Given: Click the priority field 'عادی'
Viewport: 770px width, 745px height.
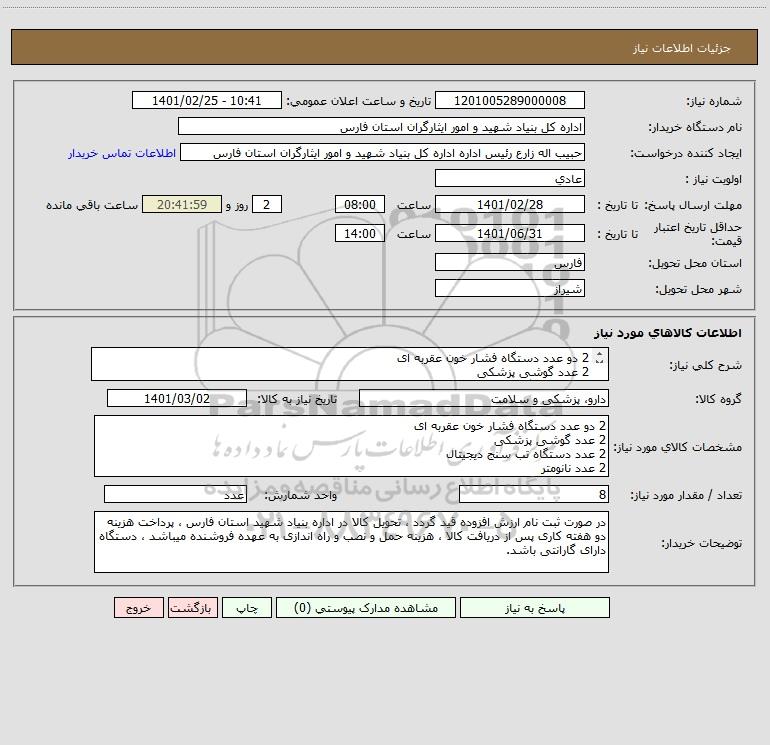Looking at the screenshot, I should (510, 178).
